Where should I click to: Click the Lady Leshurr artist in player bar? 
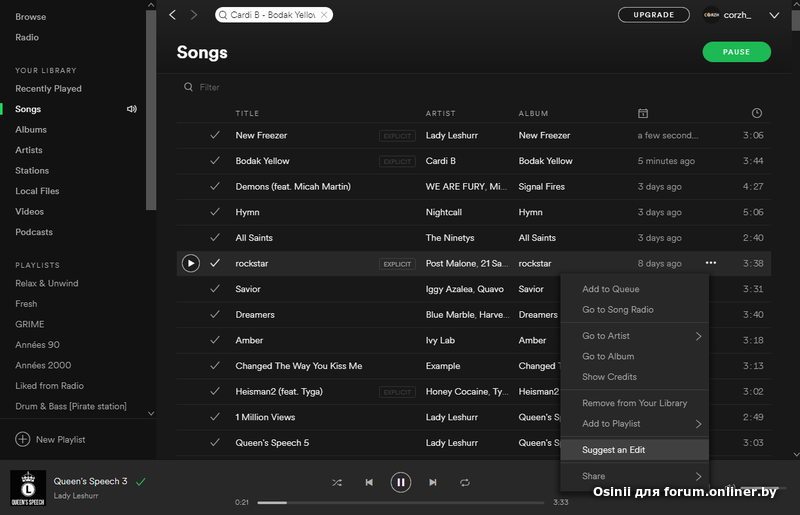(x=76, y=496)
